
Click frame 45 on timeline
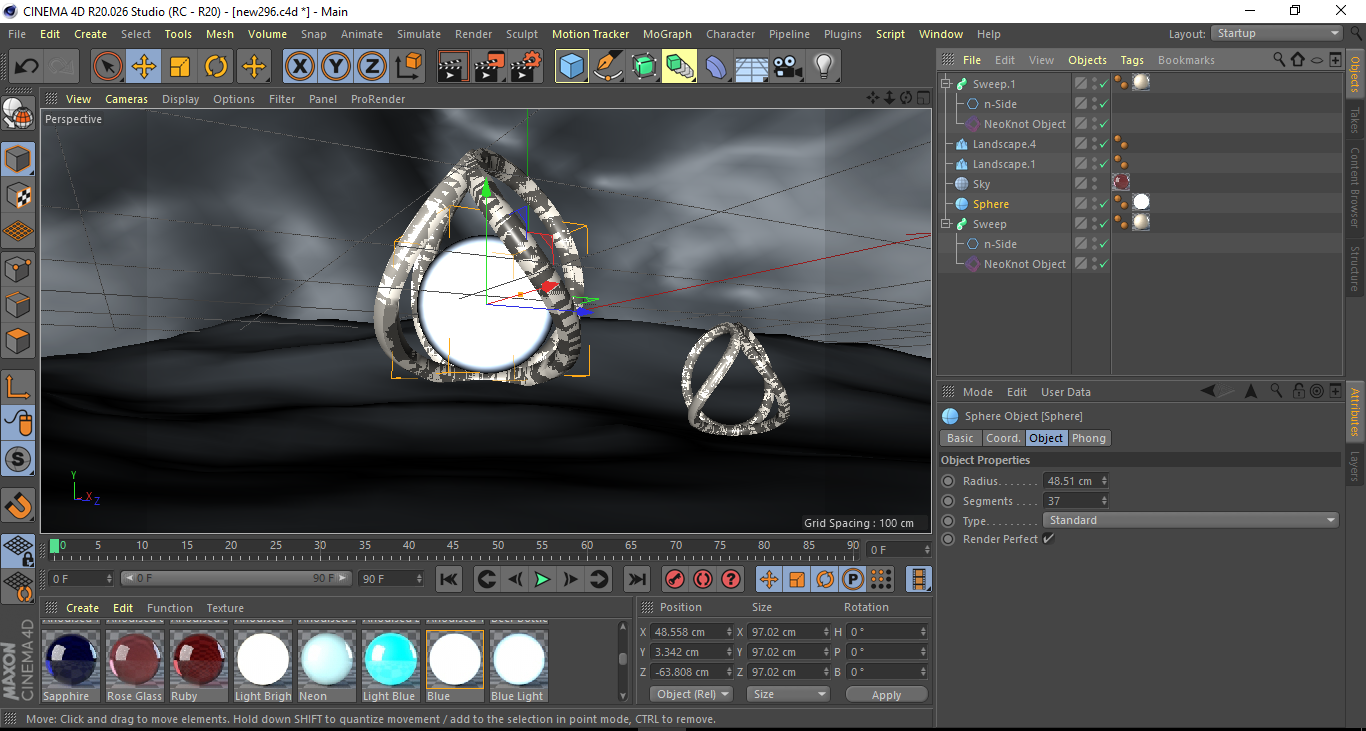click(453, 546)
